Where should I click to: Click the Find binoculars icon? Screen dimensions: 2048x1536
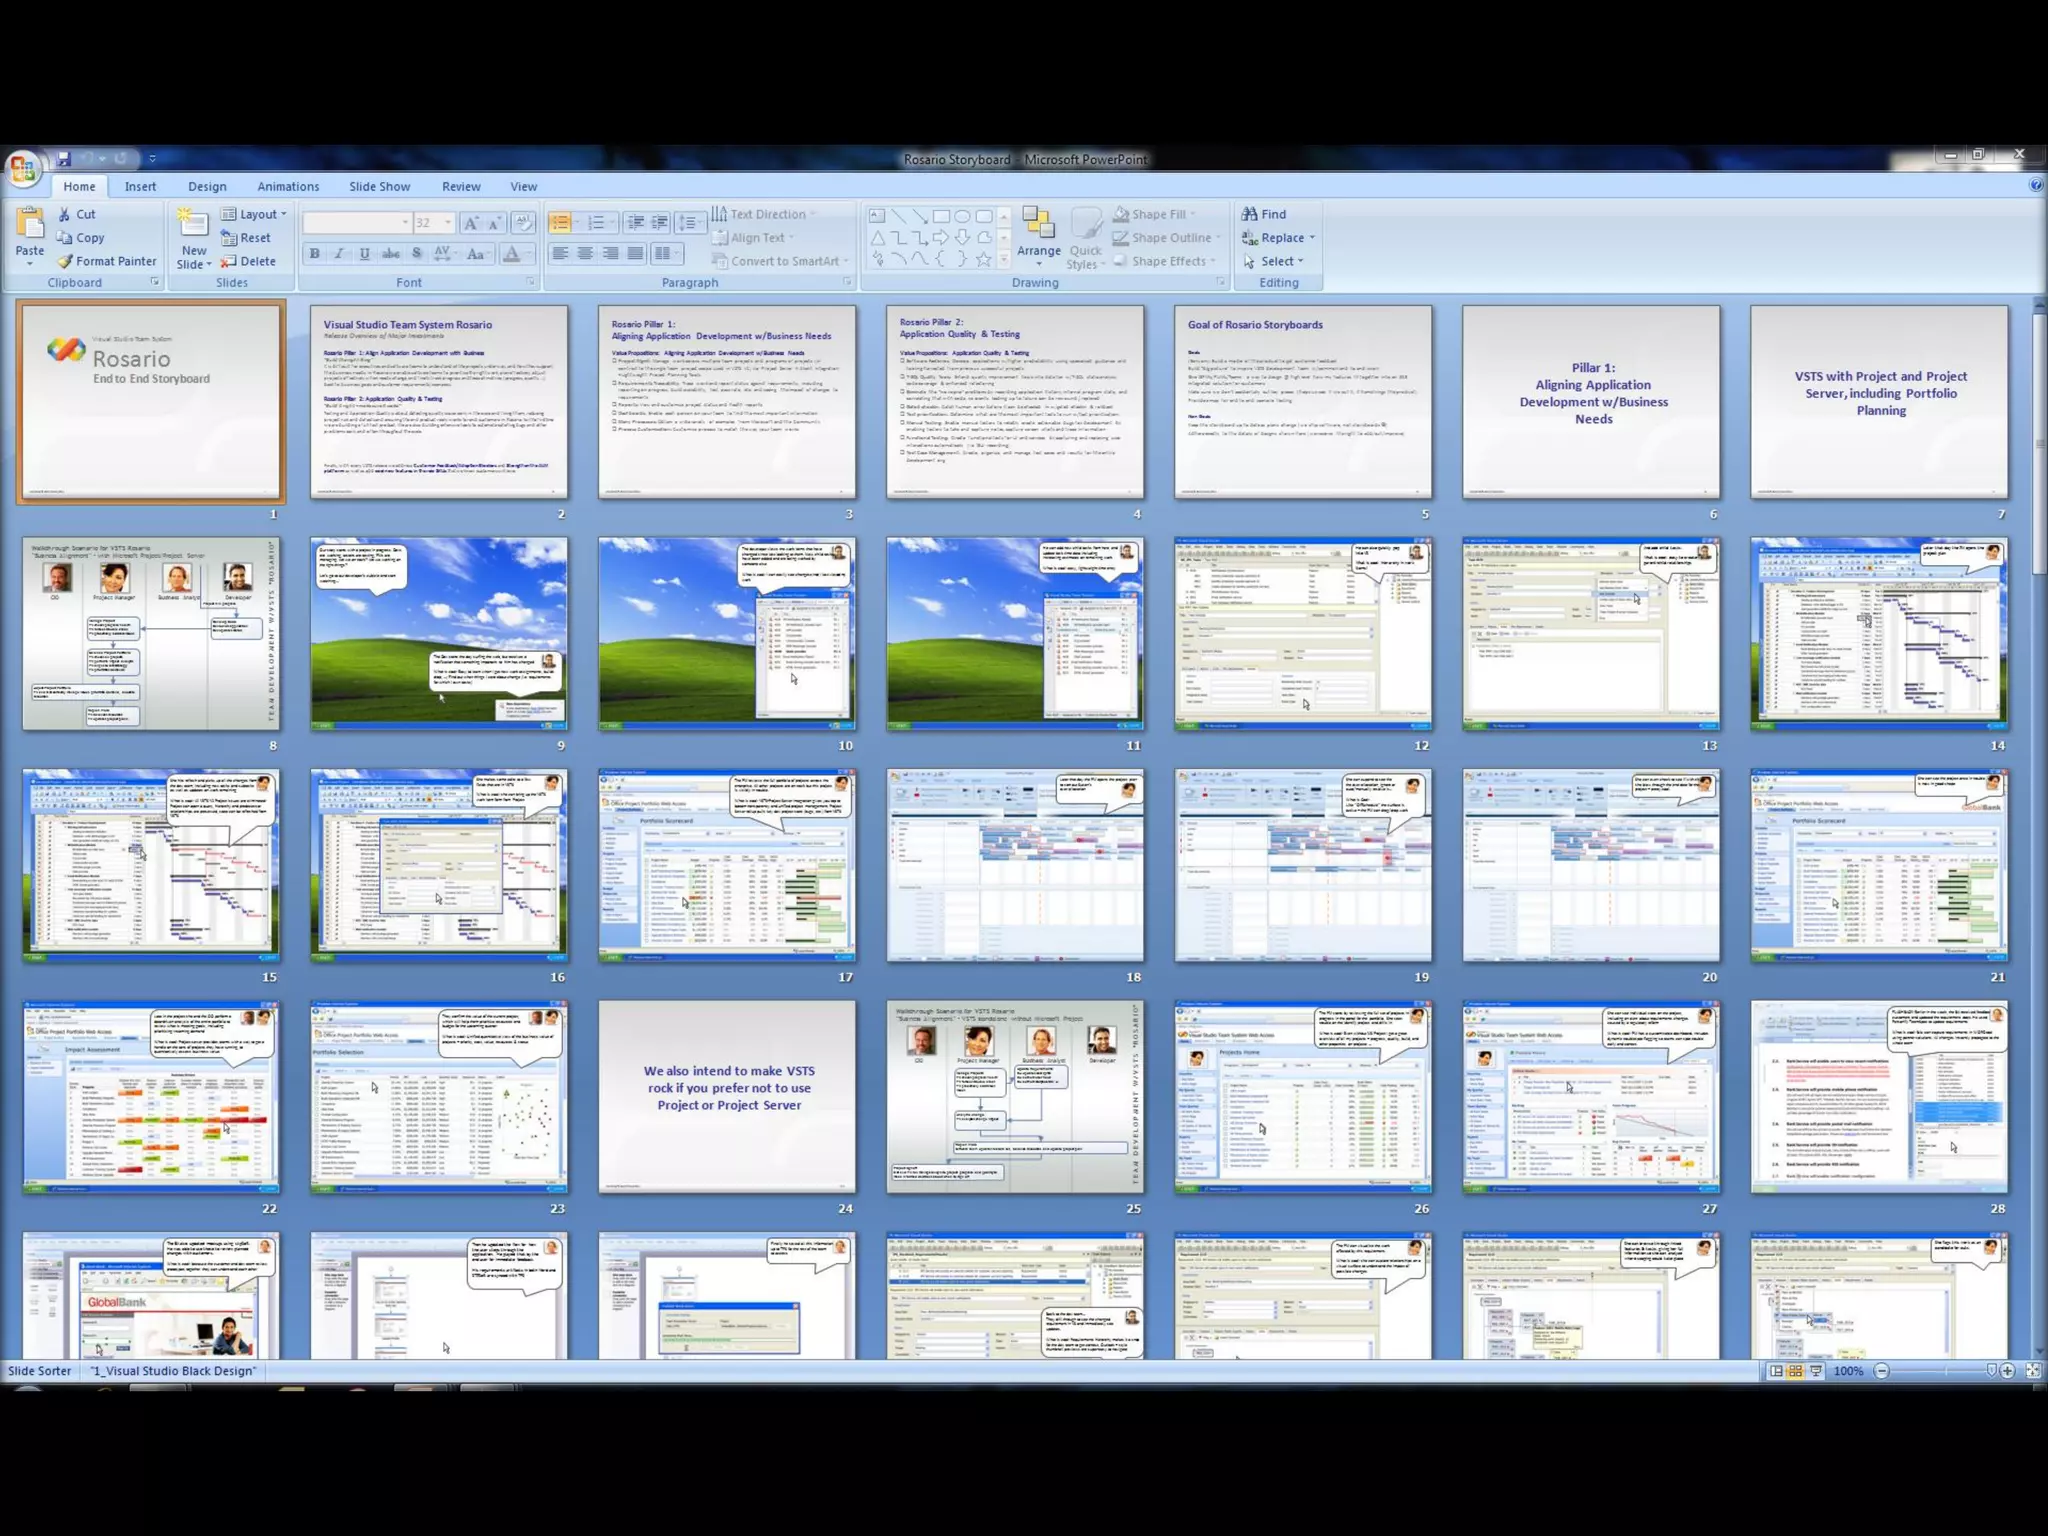1249,214
